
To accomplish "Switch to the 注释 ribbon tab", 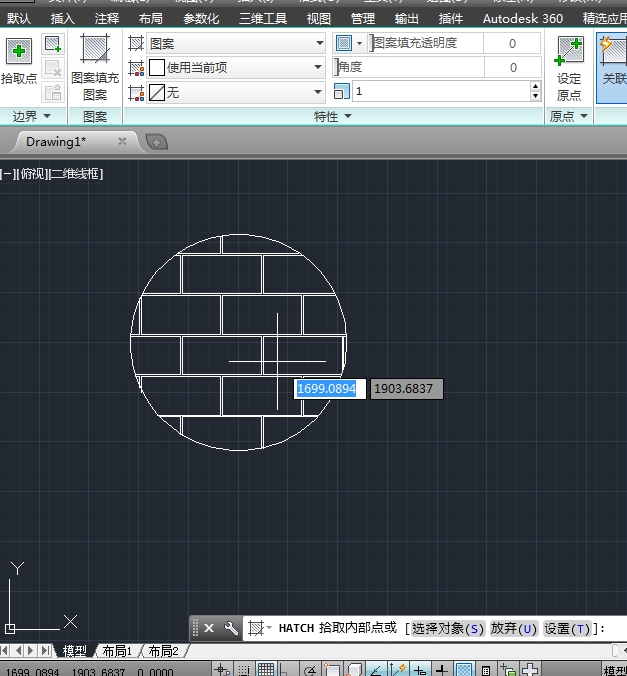I will pos(106,18).
